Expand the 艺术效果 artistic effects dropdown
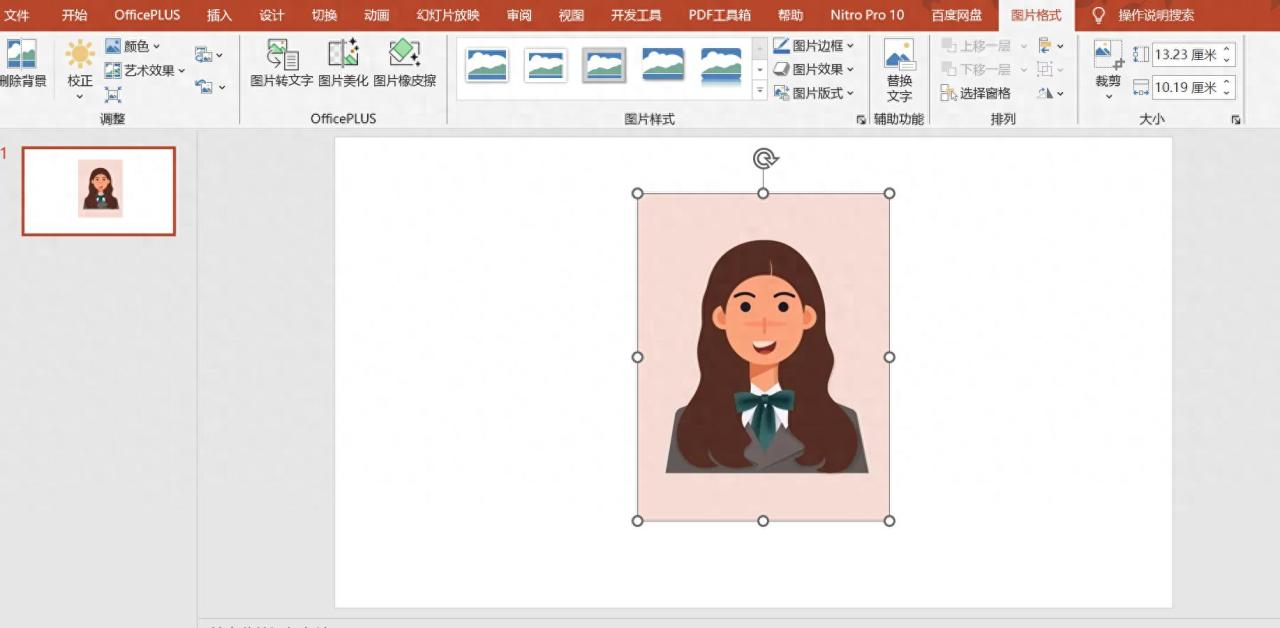 click(145, 70)
